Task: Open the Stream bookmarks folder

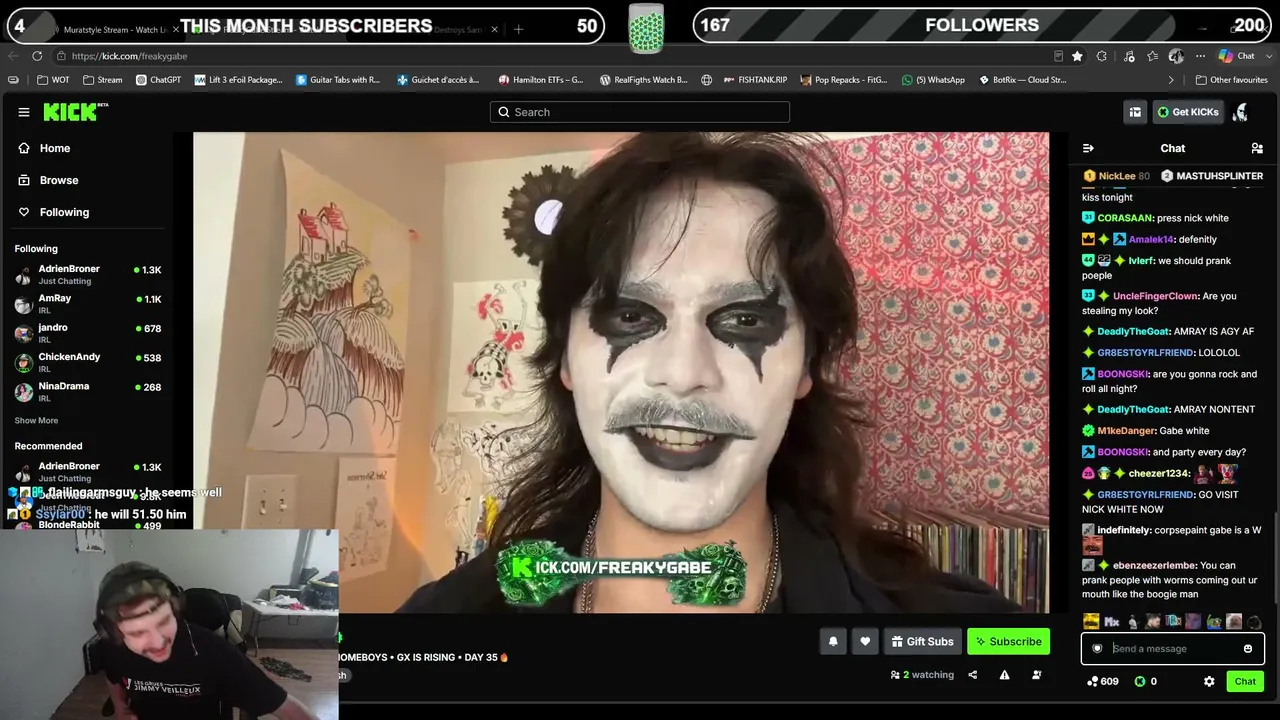Action: [x=103, y=80]
